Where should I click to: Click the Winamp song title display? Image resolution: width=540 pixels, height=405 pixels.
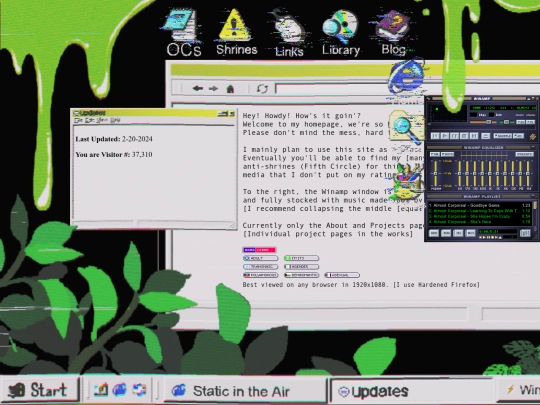pos(503,108)
